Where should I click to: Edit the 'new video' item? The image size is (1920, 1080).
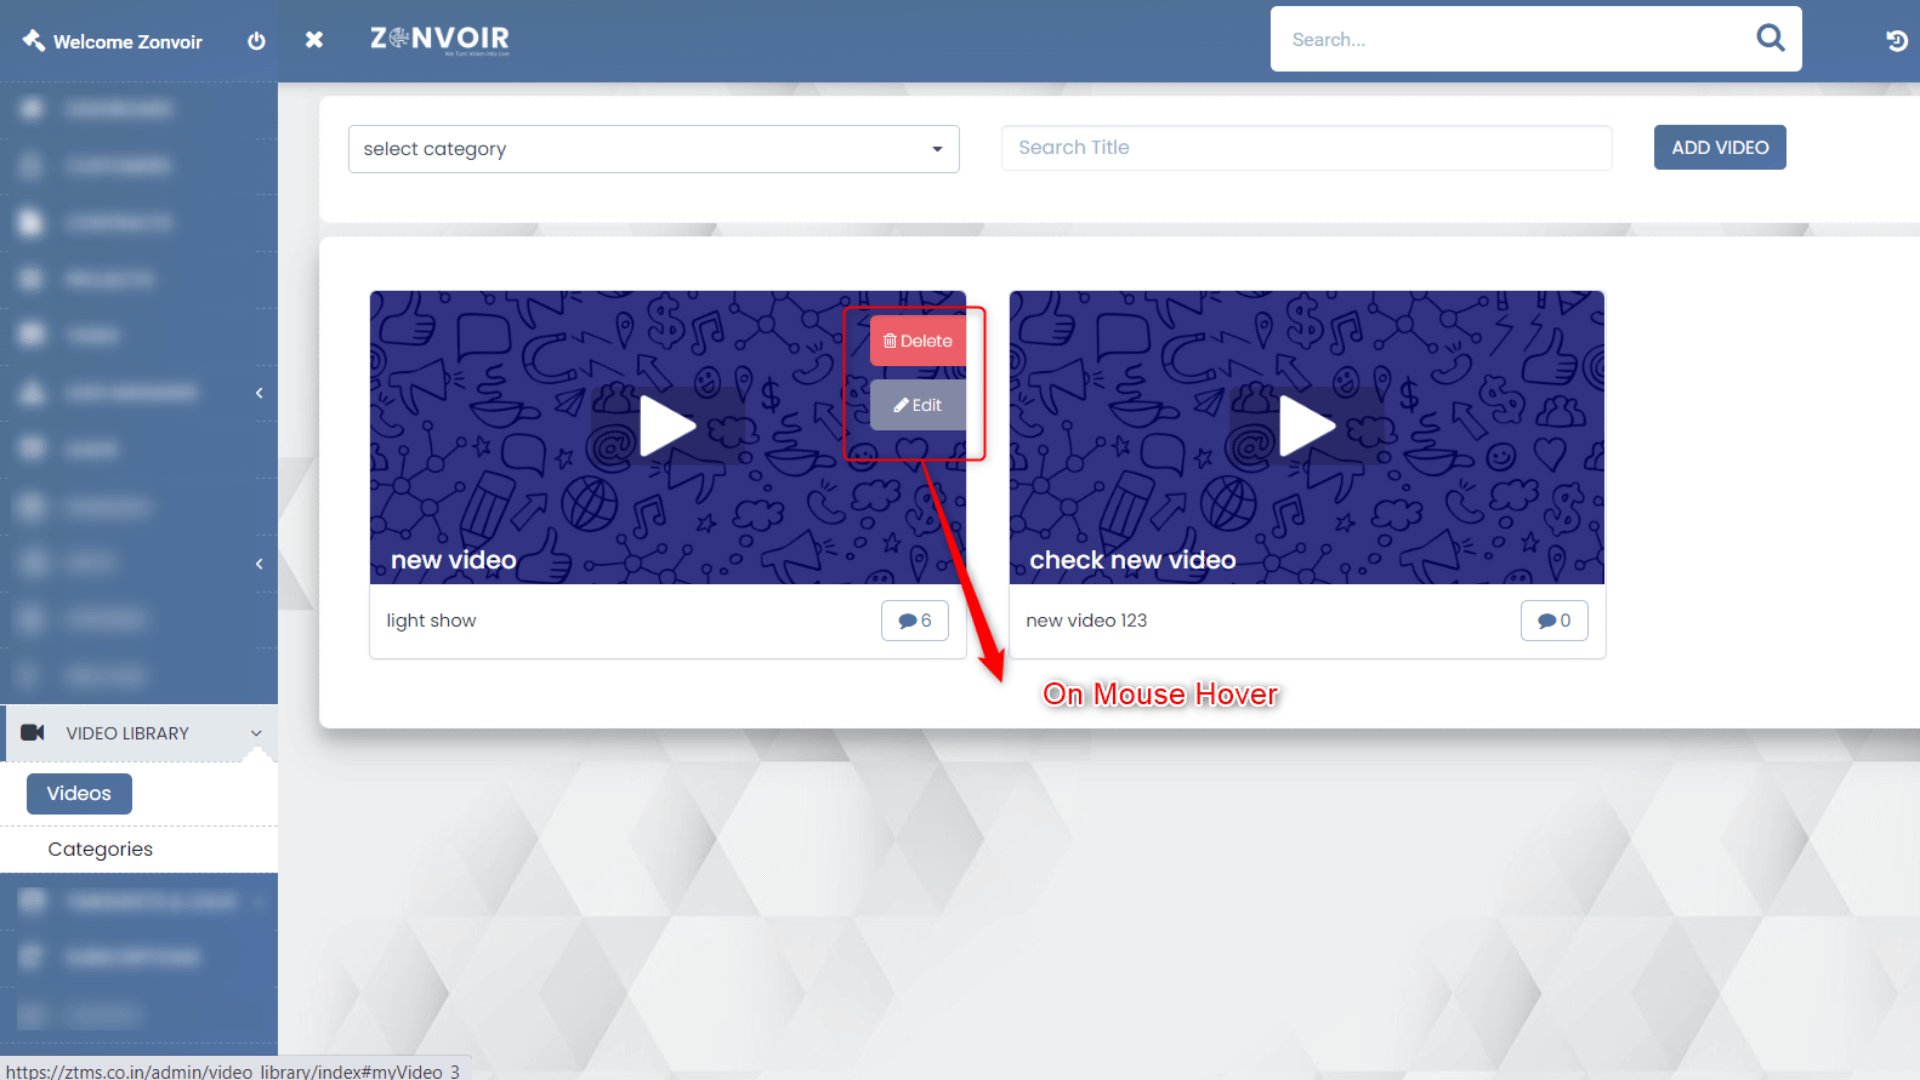coord(917,405)
